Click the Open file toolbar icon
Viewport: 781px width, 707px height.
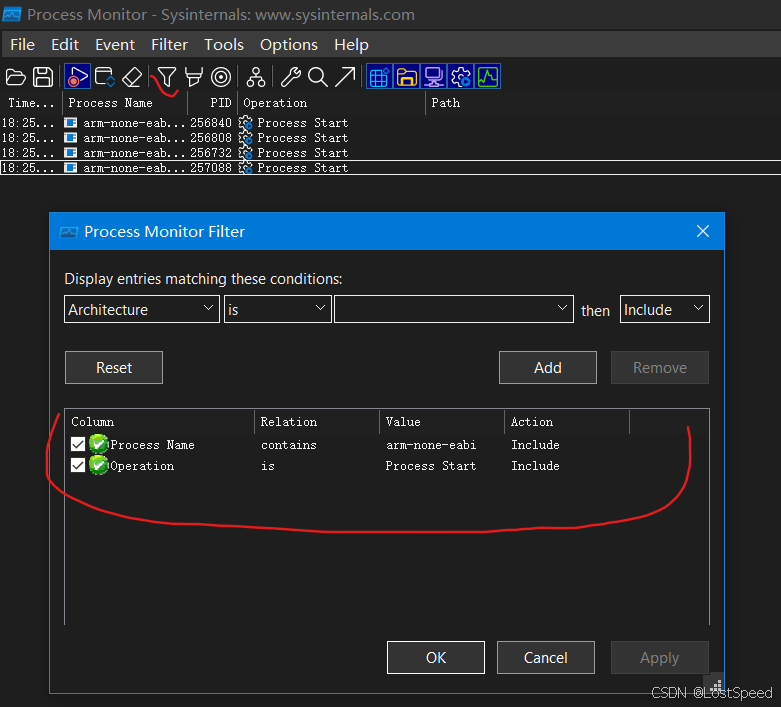click(x=15, y=77)
